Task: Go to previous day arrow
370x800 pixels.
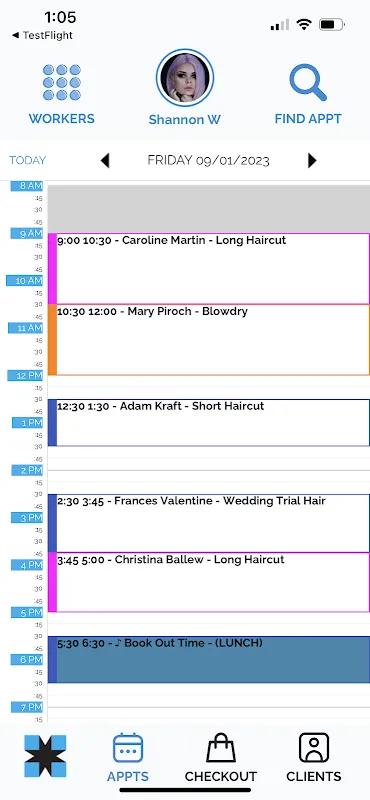Action: [105, 161]
